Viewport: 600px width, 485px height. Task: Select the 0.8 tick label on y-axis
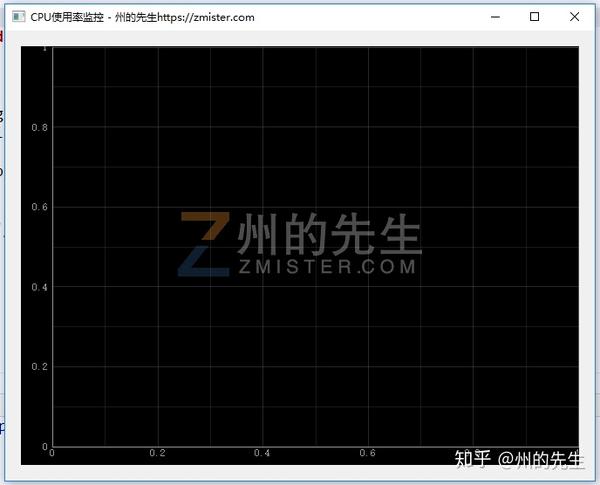click(x=39, y=127)
